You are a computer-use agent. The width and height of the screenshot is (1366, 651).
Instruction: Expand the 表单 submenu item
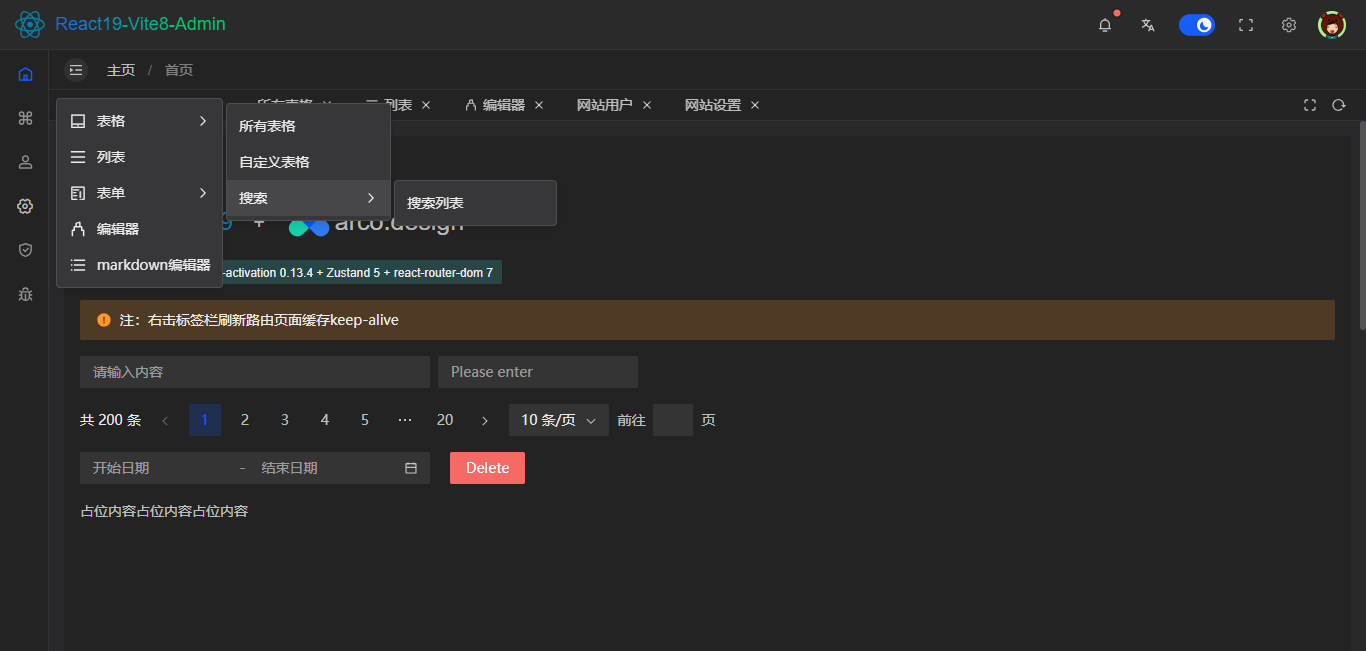click(140, 193)
